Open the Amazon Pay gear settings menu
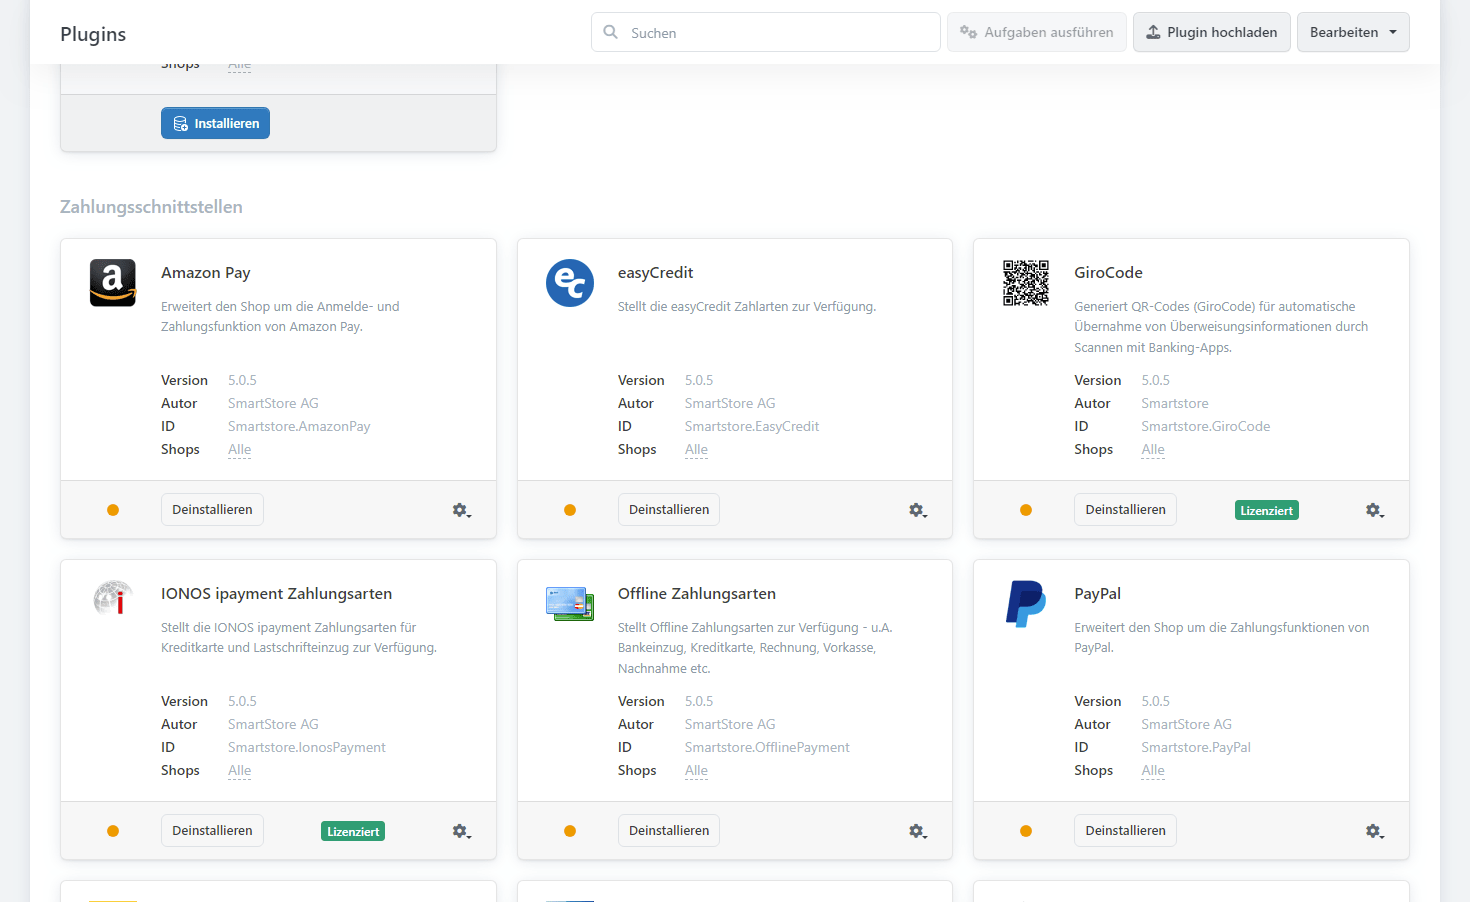 [461, 510]
